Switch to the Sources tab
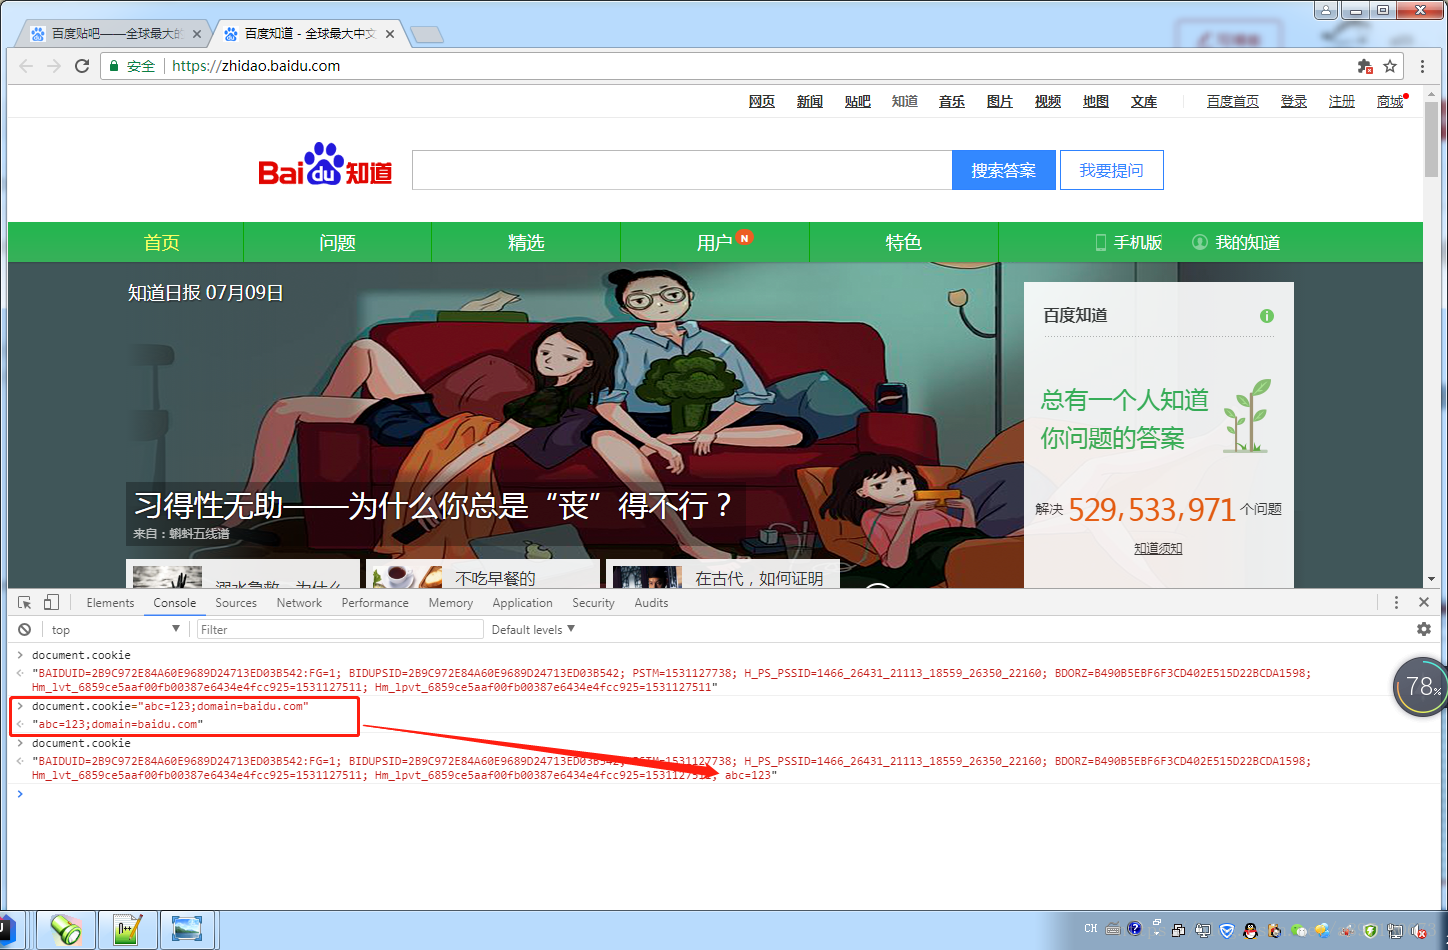Screen dimensions: 1448x950 (236, 602)
